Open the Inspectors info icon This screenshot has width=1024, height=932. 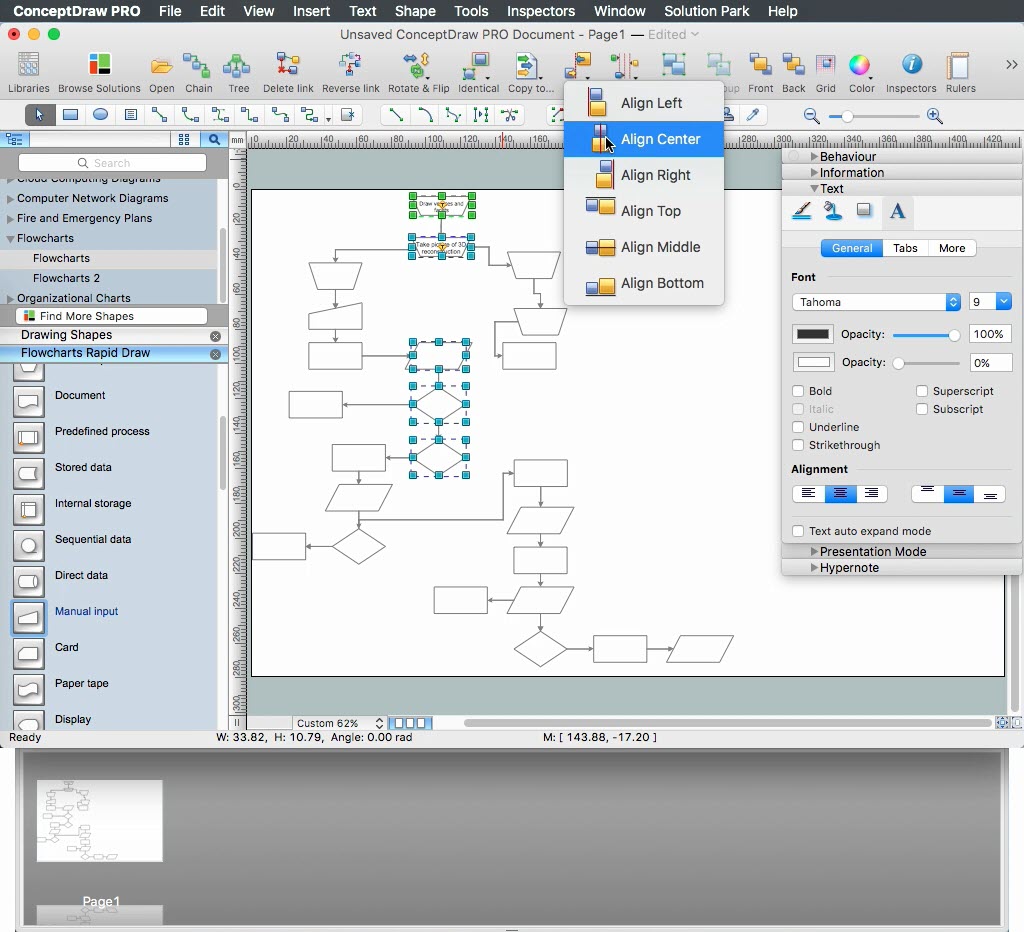(911, 67)
